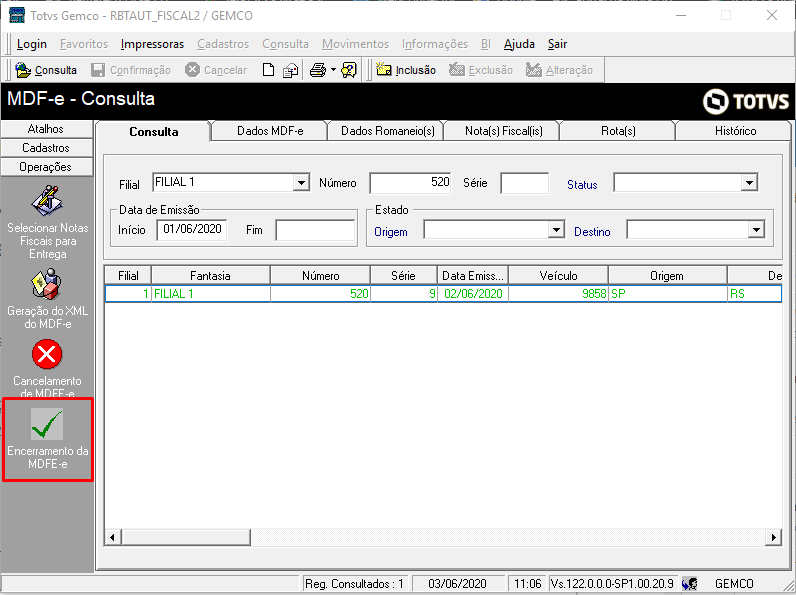
Task: Open the Login menu
Action: 31,44
